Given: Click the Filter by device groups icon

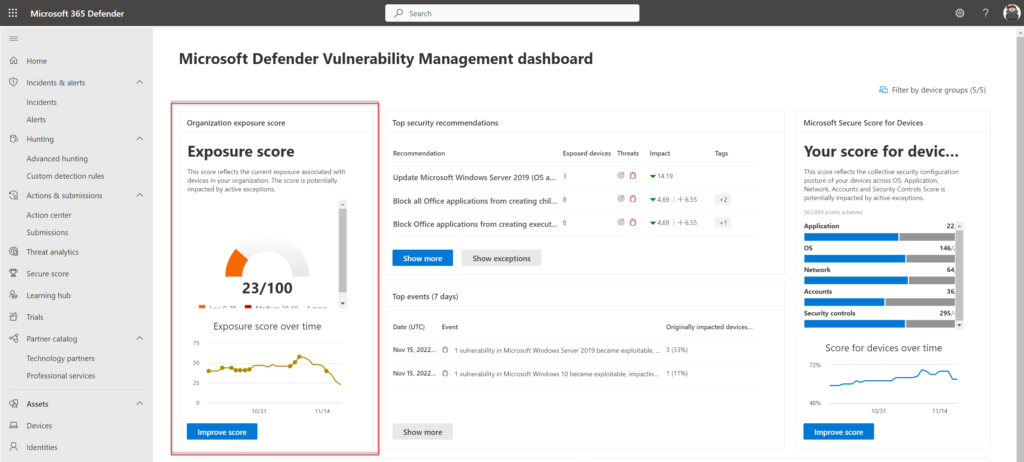Looking at the screenshot, I should click(883, 90).
